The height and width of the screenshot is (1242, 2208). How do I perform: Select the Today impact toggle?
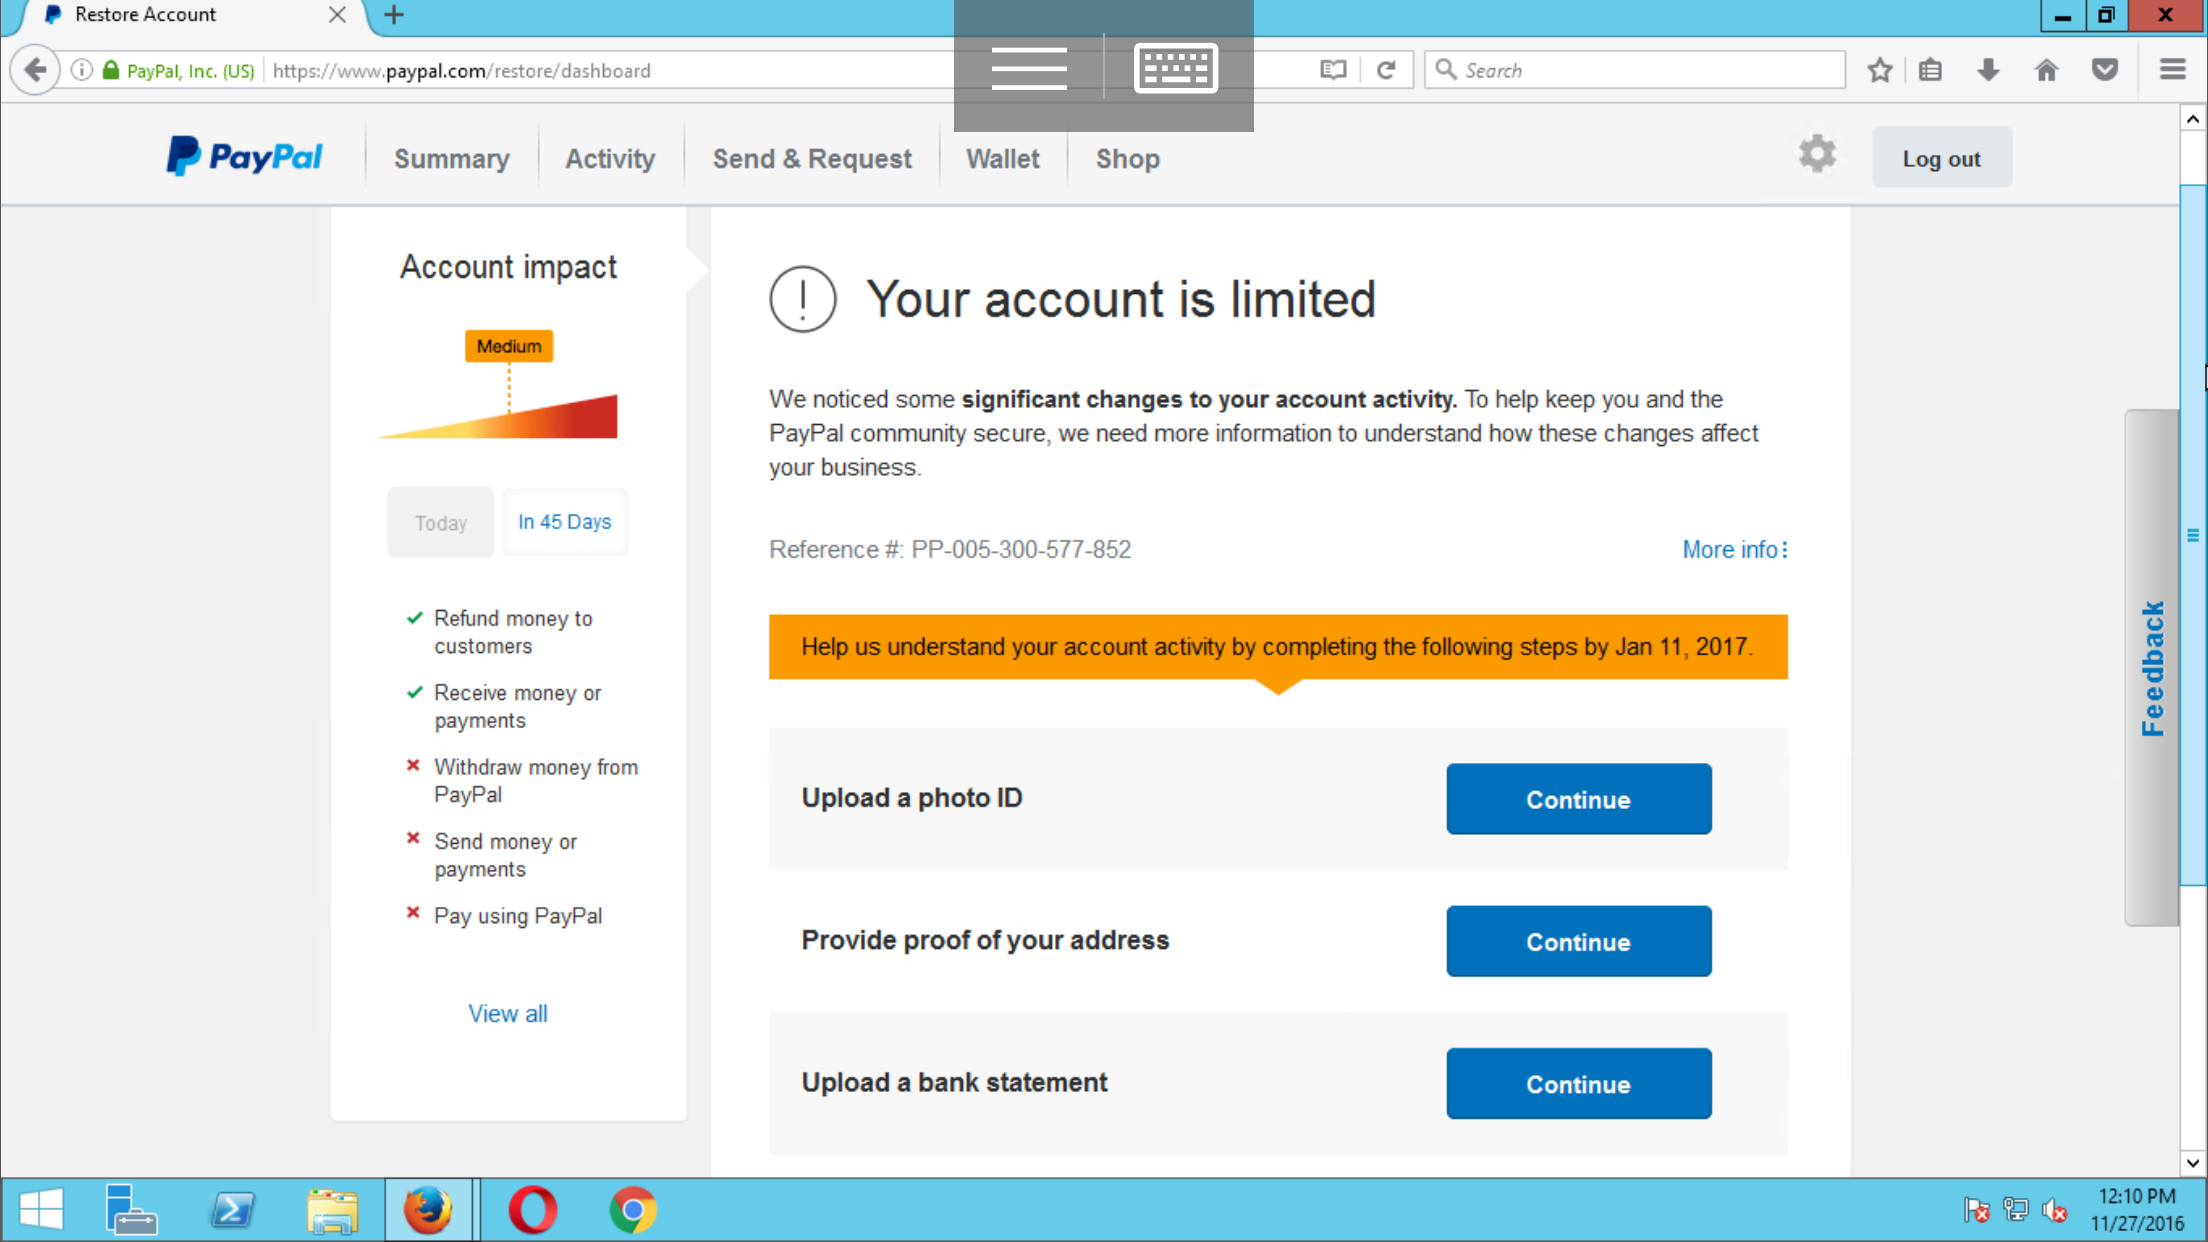coord(440,523)
